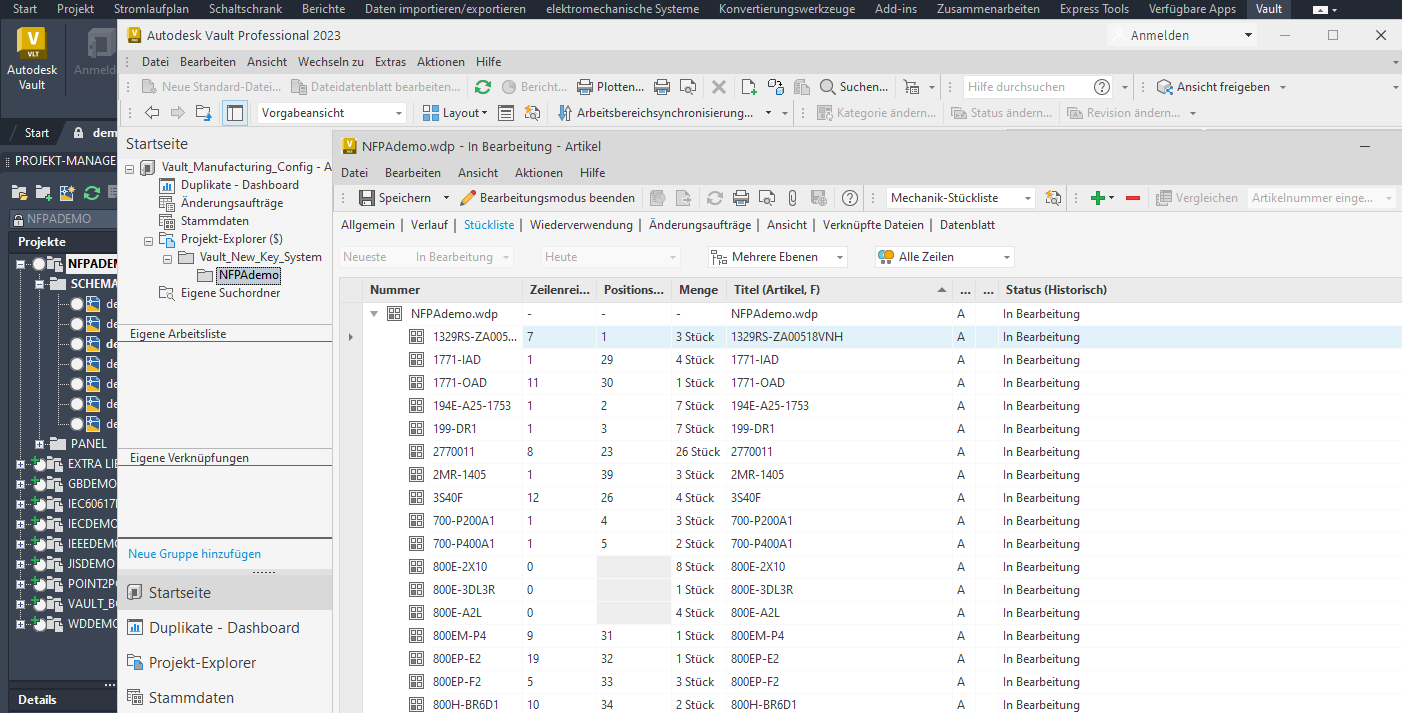Viewport: 1402px width, 713px height.
Task: Click the refresh icon in Vault main toolbar
Action: coord(483,87)
